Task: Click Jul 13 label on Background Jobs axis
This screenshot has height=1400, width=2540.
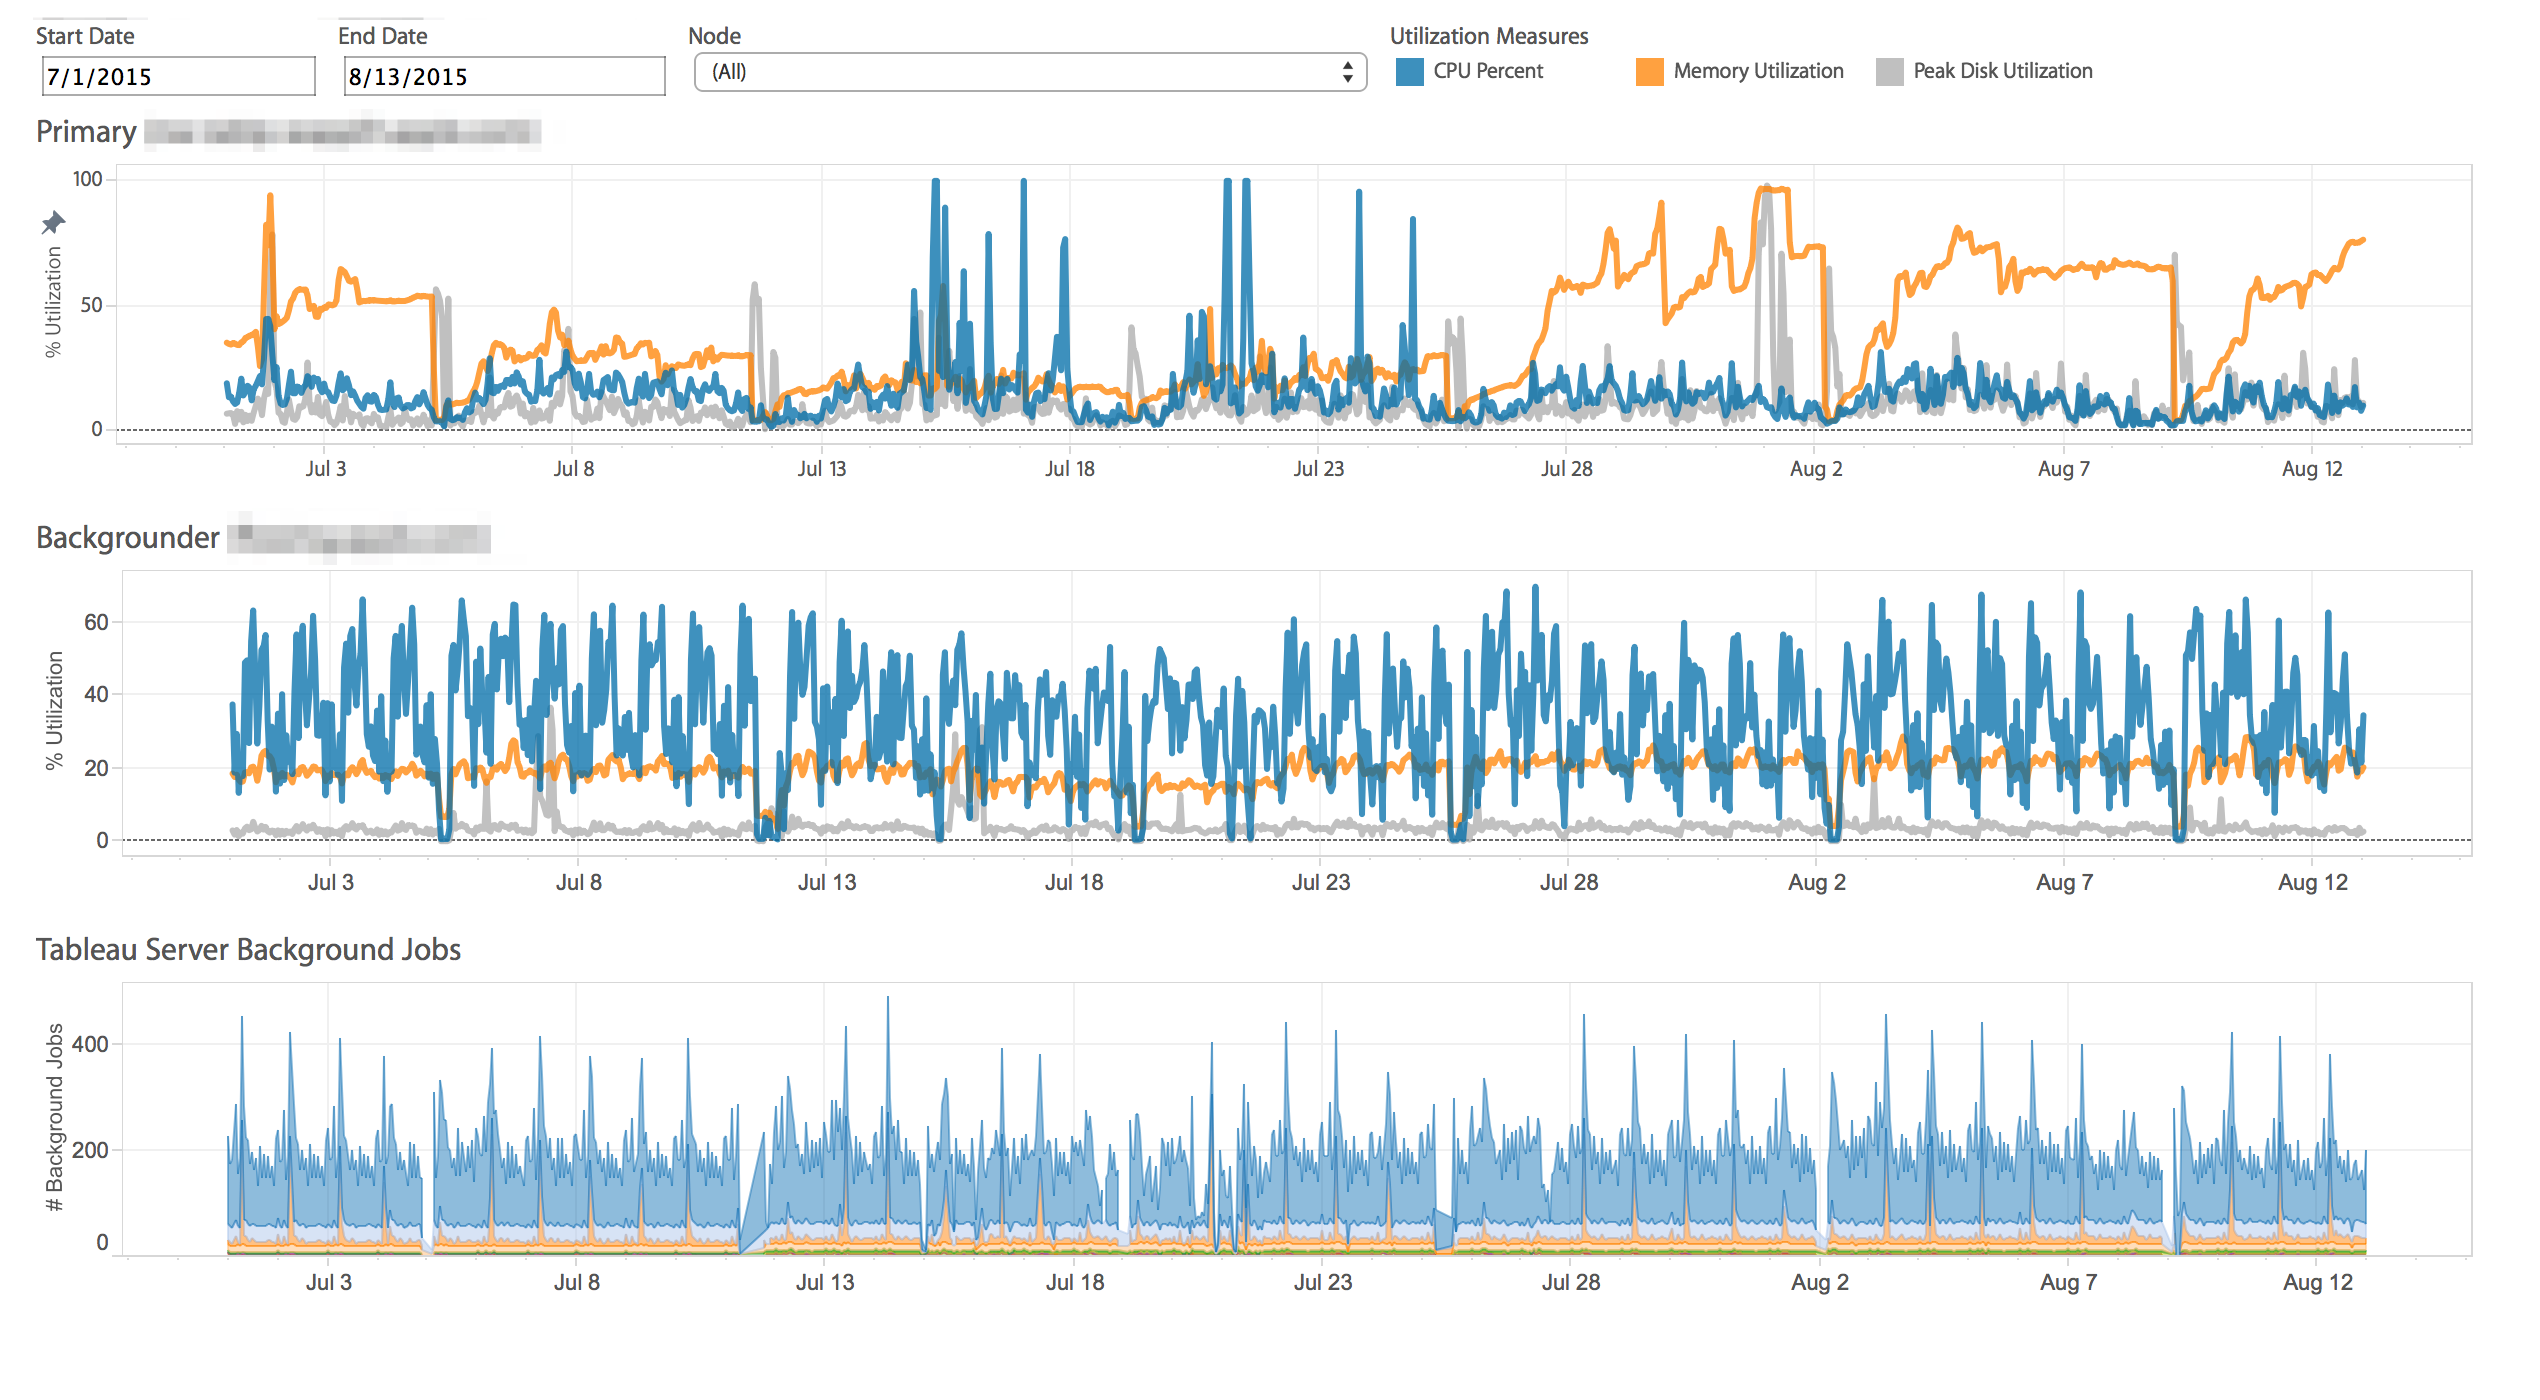Action: (x=825, y=1282)
